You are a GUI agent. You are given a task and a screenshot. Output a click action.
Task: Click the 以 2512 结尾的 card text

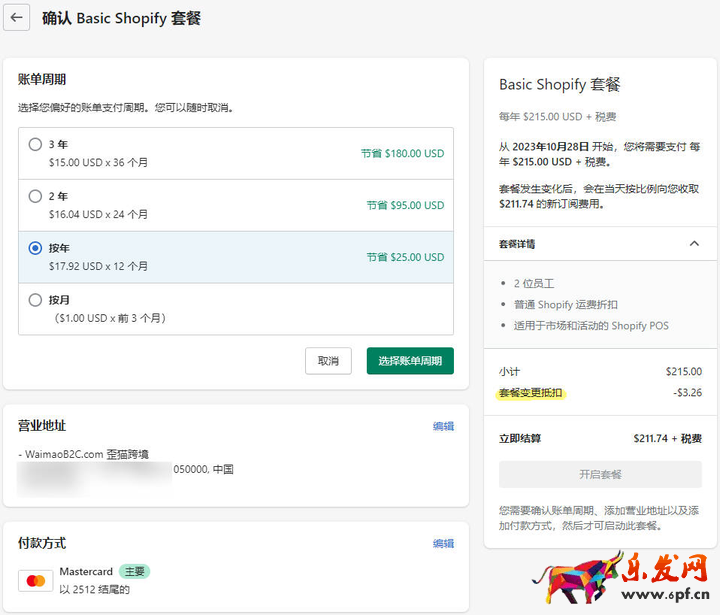[94, 589]
